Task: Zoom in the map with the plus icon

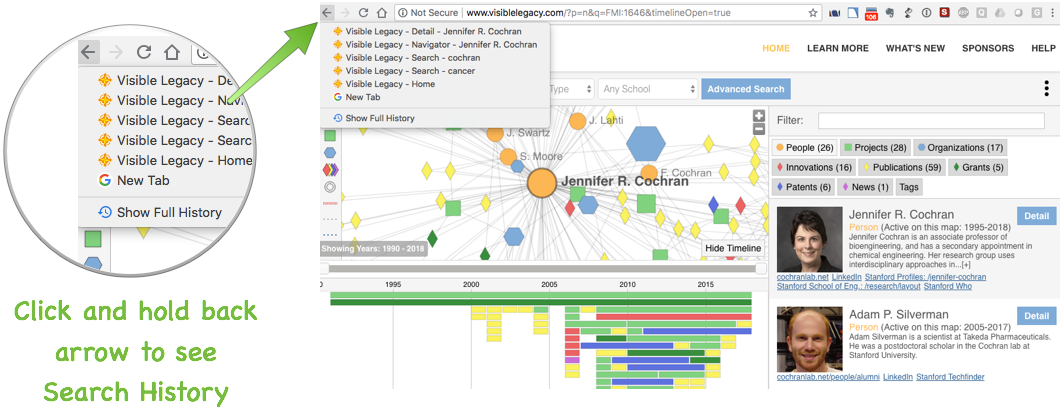Action: click(x=759, y=116)
